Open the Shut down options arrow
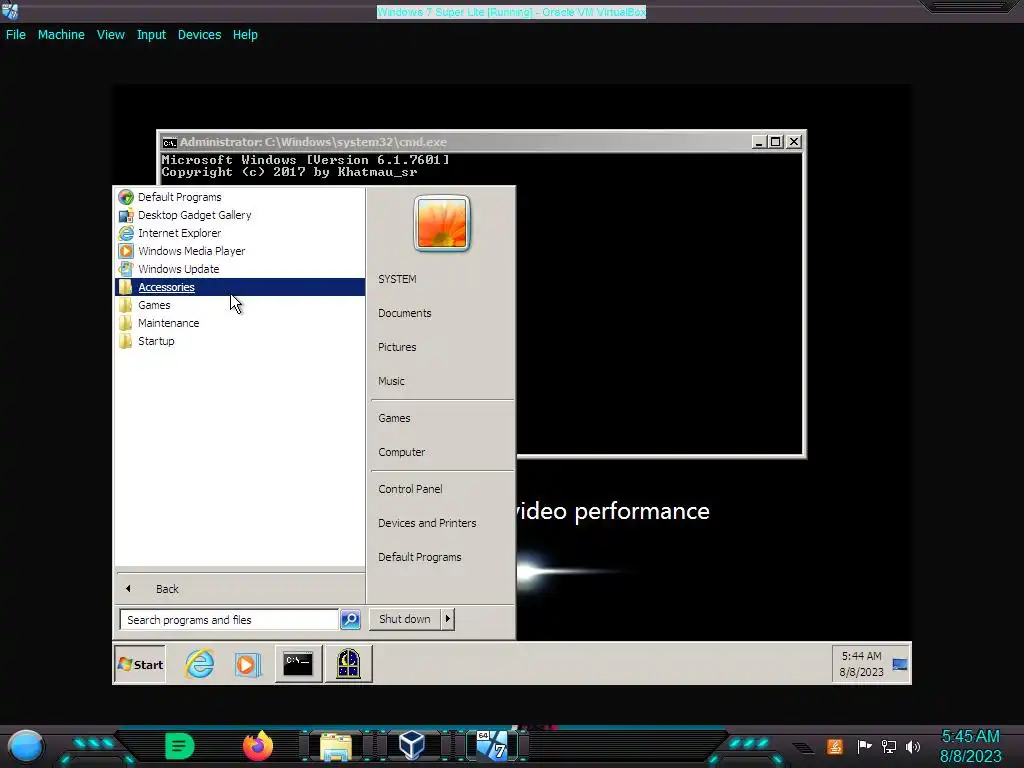Viewport: 1024px width, 768px height. point(447,618)
